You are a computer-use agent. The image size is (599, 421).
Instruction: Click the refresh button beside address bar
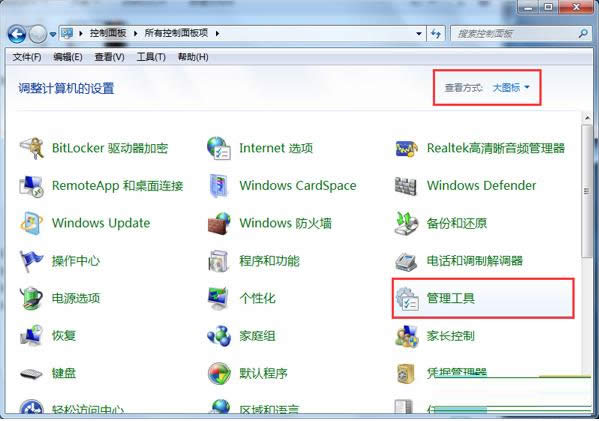click(436, 34)
